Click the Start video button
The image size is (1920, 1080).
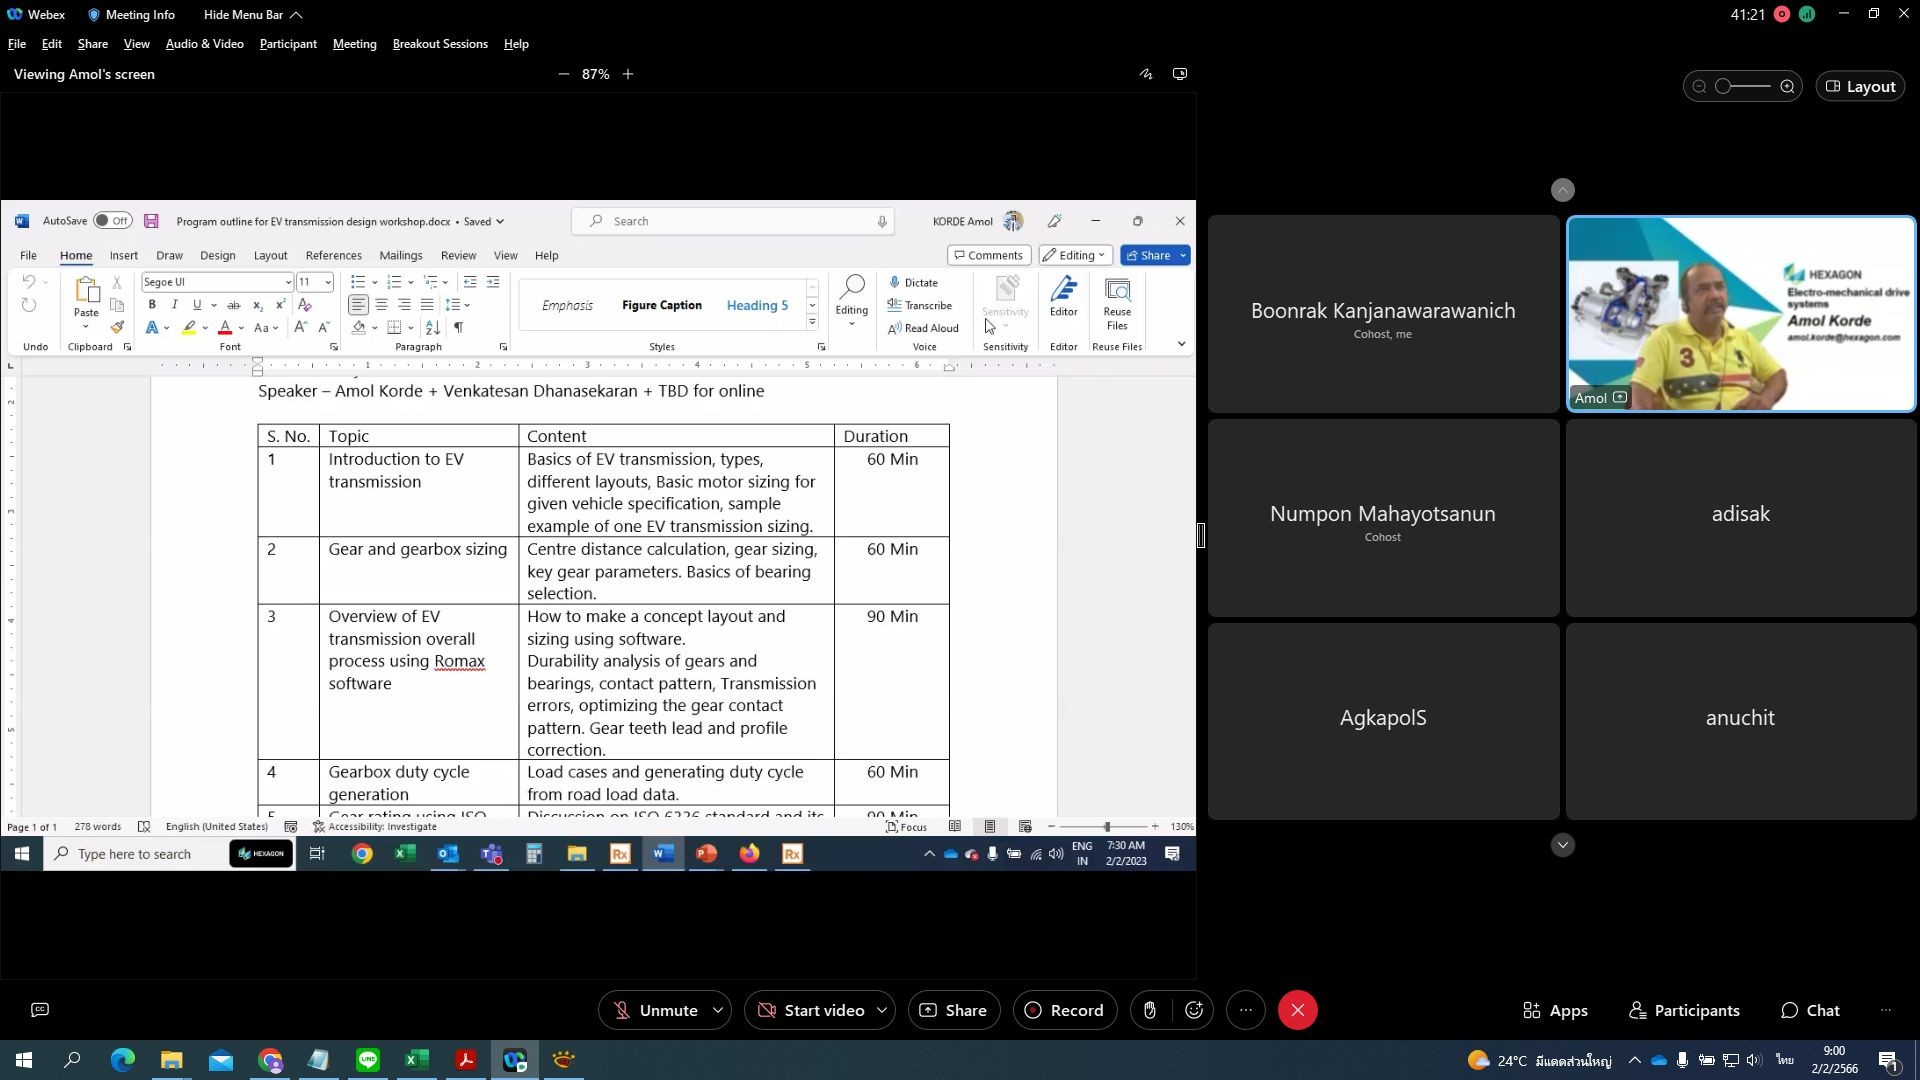tap(809, 1010)
